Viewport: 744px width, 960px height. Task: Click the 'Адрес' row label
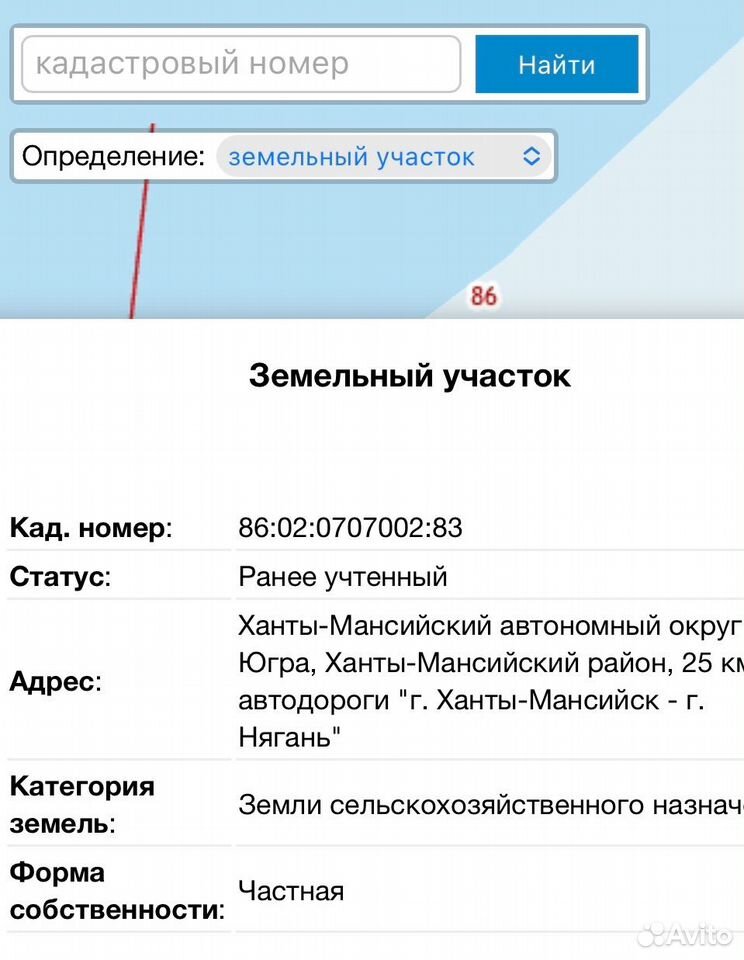tap(55, 681)
